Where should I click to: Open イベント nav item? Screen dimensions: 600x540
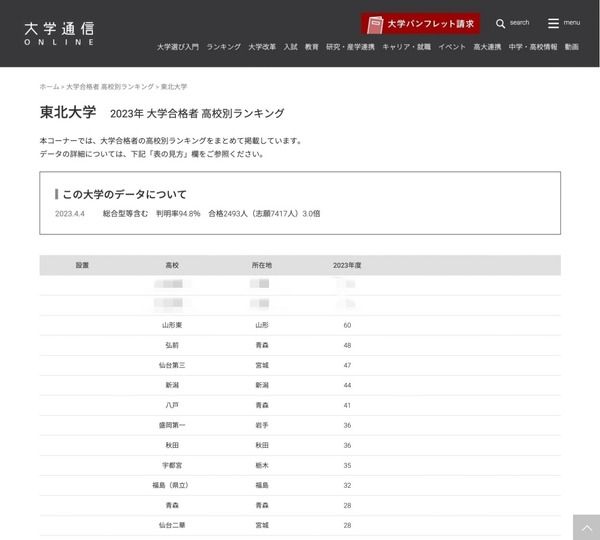(452, 47)
